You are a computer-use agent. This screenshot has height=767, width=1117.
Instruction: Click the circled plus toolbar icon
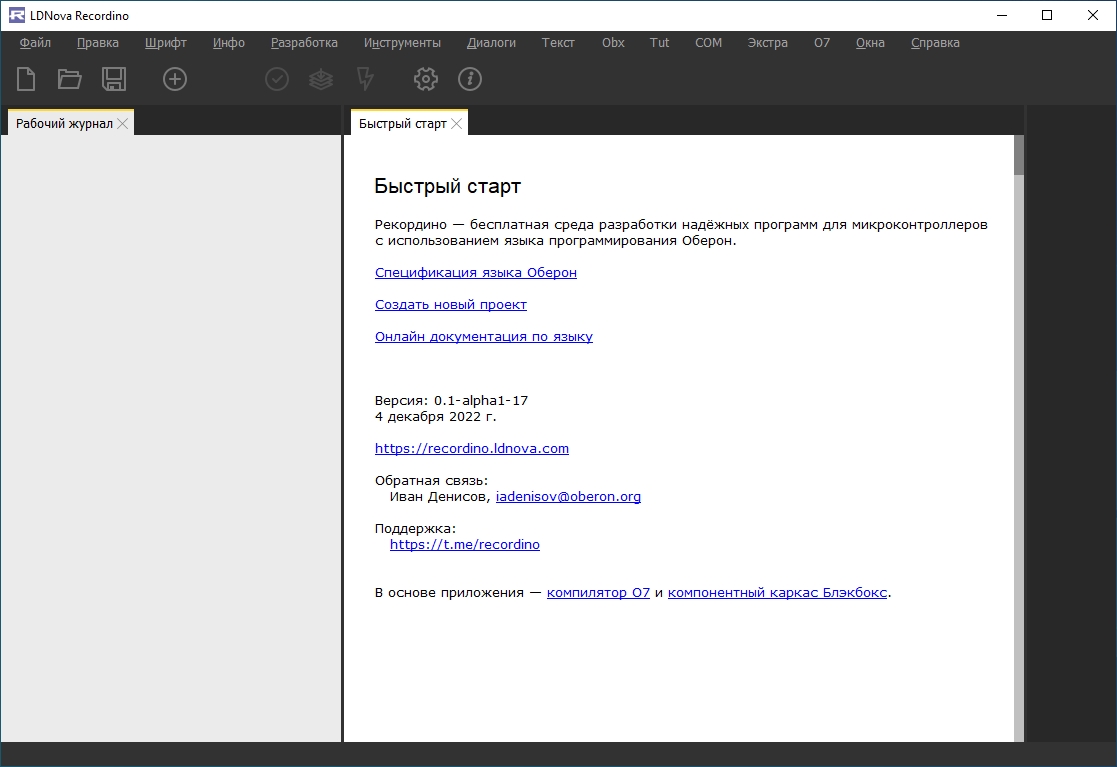pos(175,79)
